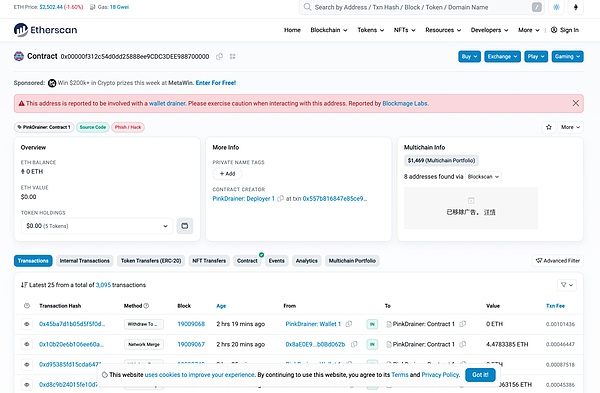Click the Etherscan logo
This screenshot has height=393, width=600.
pyautogui.click(x=46, y=30)
